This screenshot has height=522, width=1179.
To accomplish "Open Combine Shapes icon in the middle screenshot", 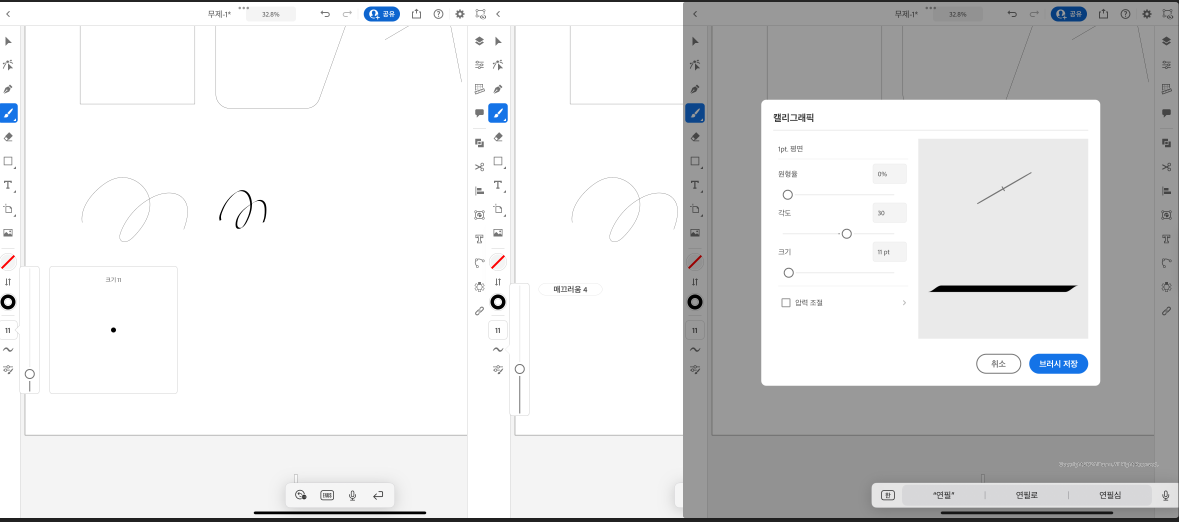I will 480,142.
